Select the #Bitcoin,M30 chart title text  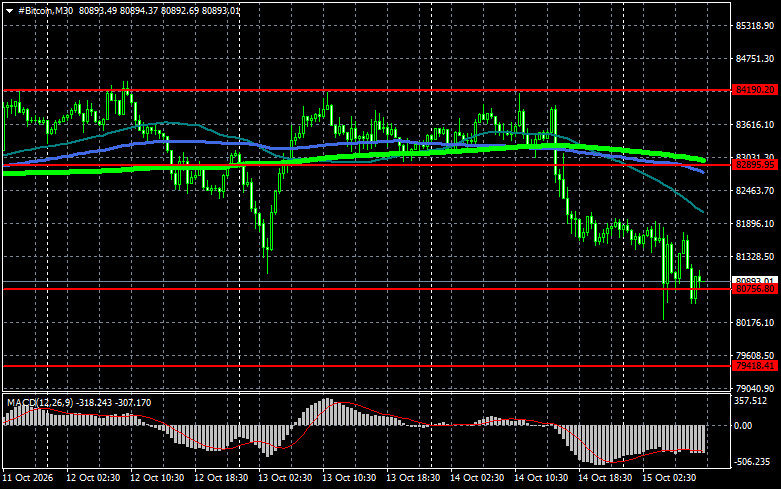coord(45,10)
